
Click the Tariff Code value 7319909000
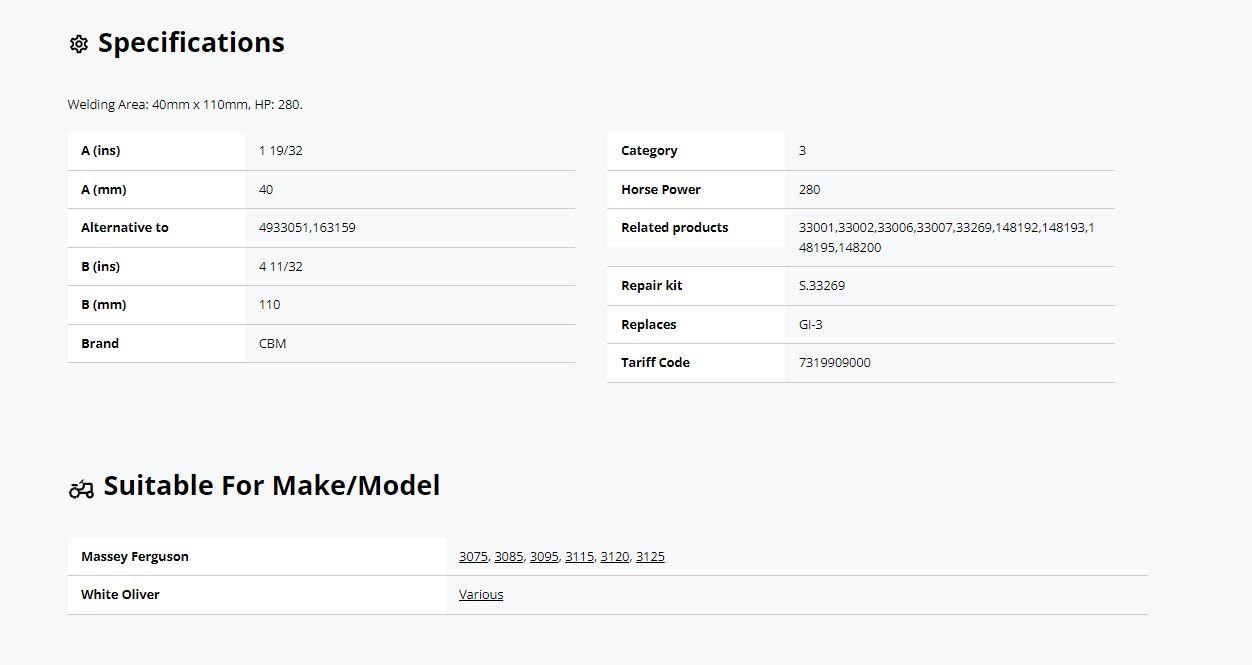(834, 363)
